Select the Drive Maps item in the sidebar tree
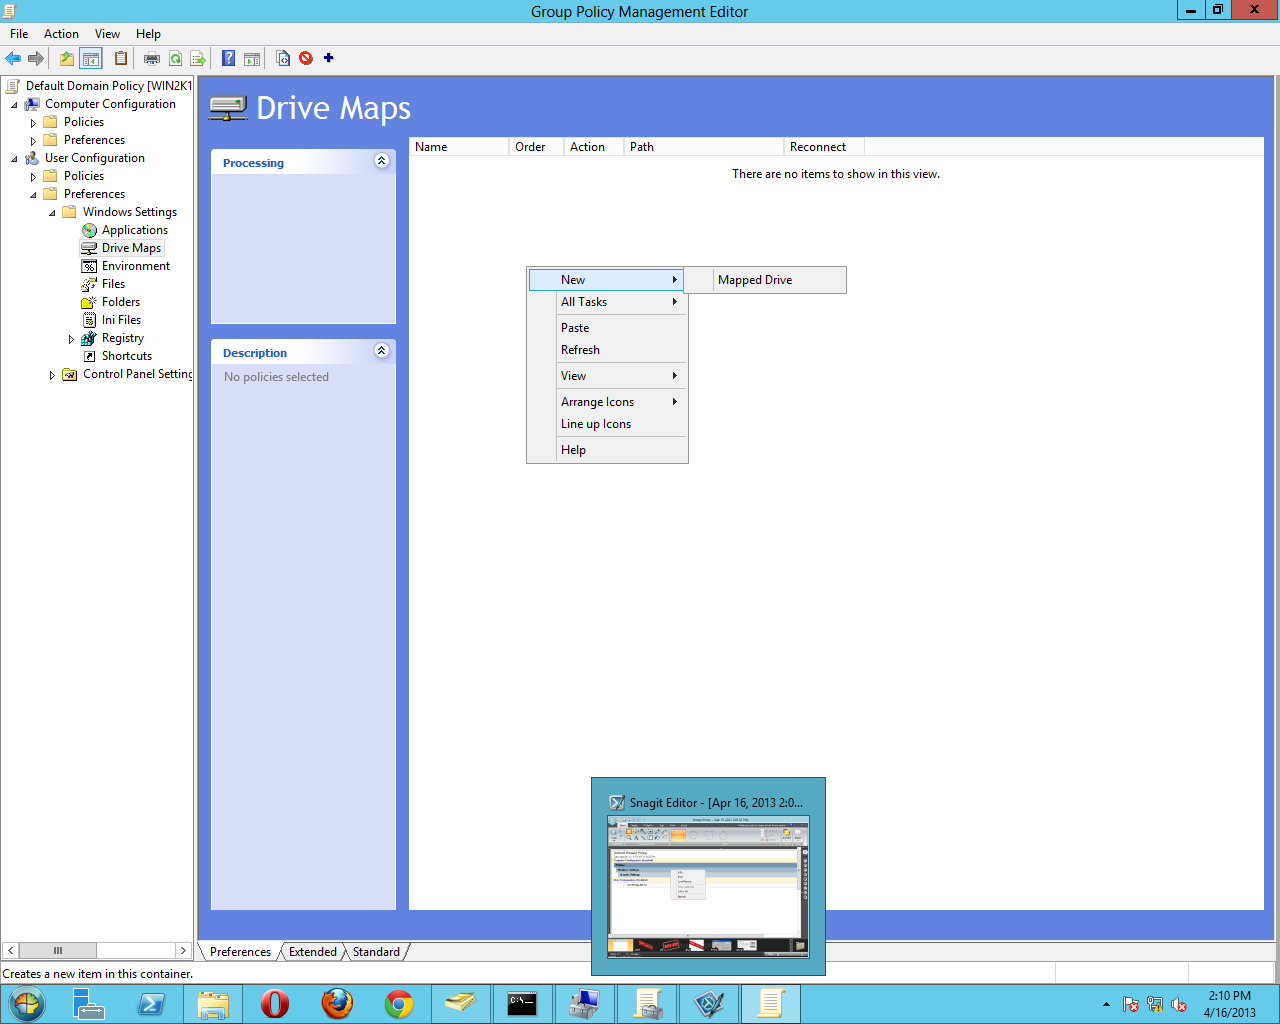 131,247
